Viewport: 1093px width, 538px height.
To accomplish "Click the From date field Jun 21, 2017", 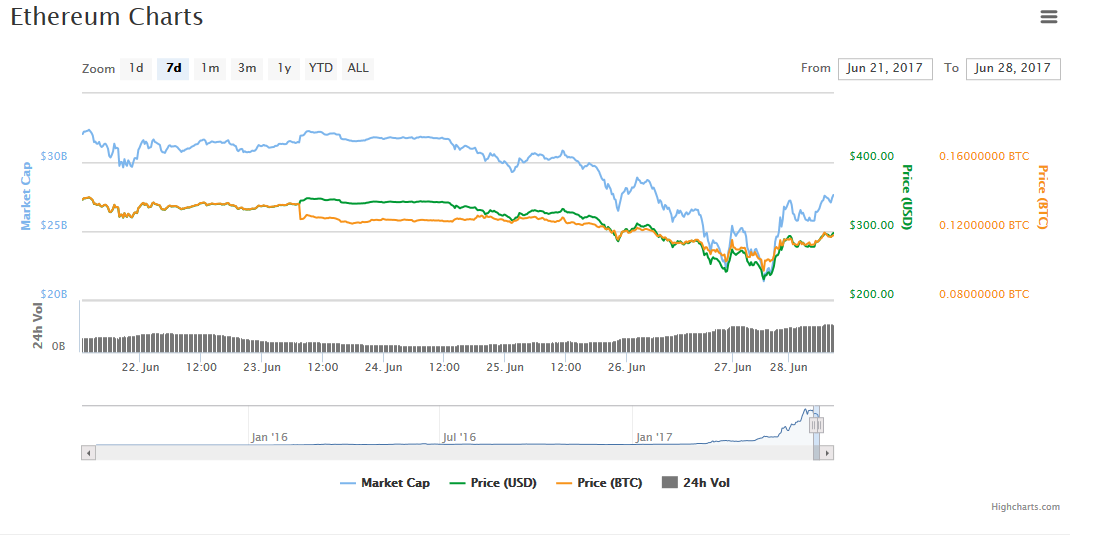I will pos(885,68).
